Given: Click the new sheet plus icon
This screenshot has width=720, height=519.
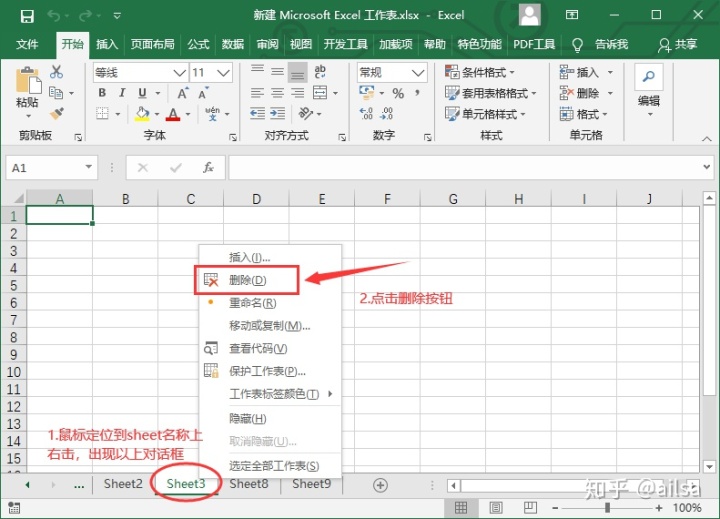Looking at the screenshot, I should pyautogui.click(x=380, y=485).
